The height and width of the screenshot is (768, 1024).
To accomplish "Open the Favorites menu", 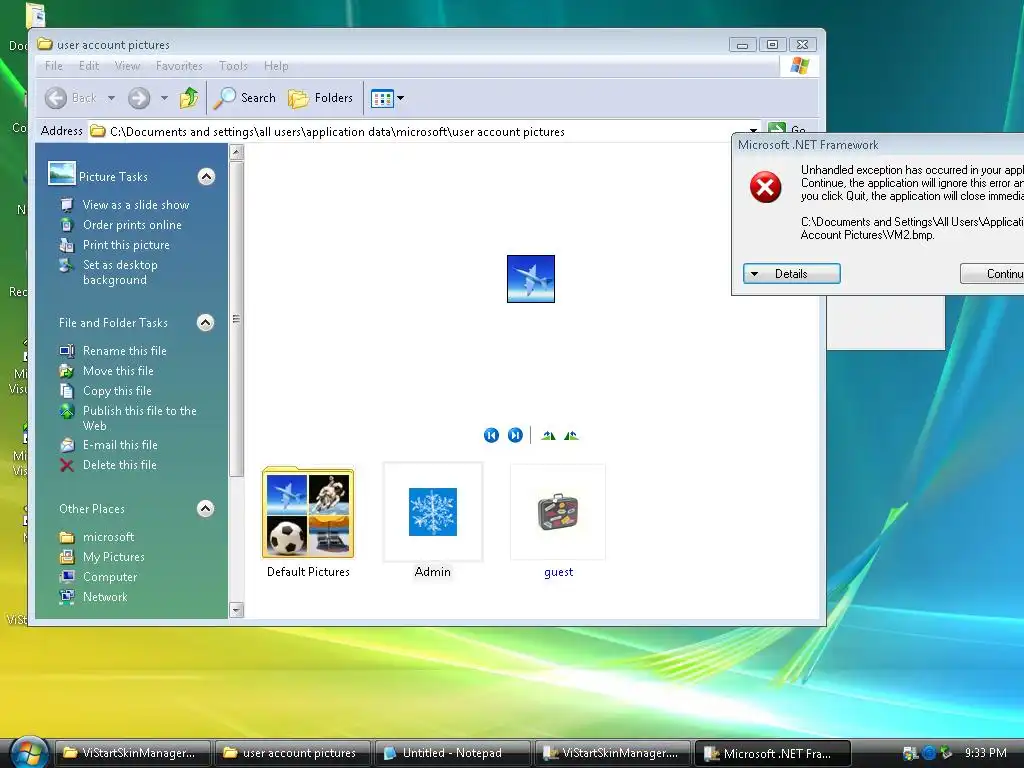I will (x=179, y=66).
